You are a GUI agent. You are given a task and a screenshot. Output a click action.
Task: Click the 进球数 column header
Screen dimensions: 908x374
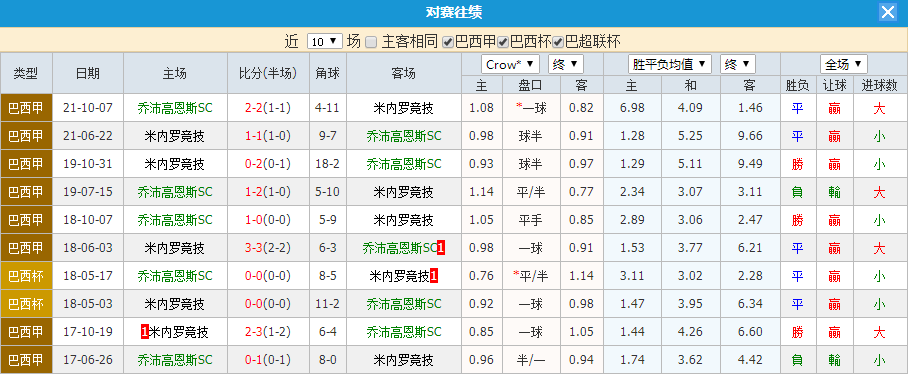click(x=879, y=85)
